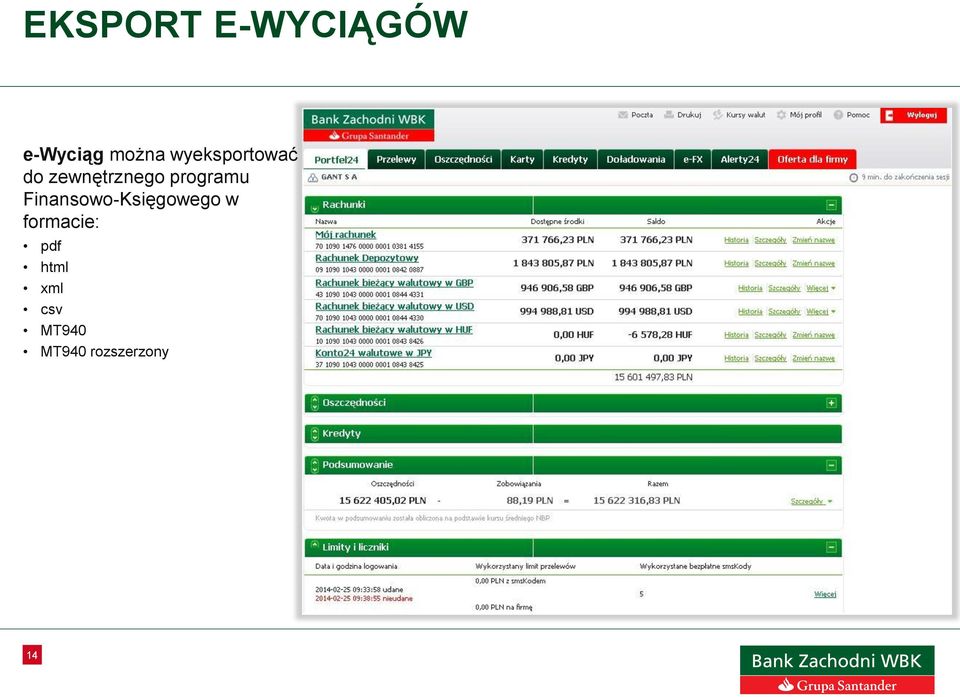Screen dimensions: 960x697
Task: Open Historia for Rachunek Depozytowy
Action: 736,263
